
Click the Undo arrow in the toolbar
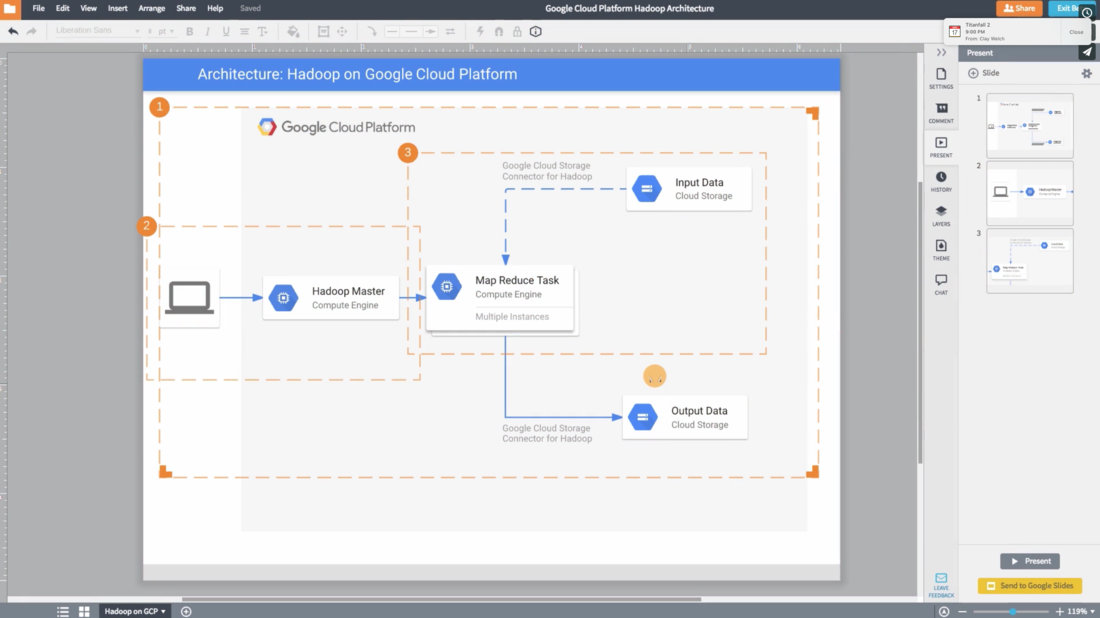13,31
